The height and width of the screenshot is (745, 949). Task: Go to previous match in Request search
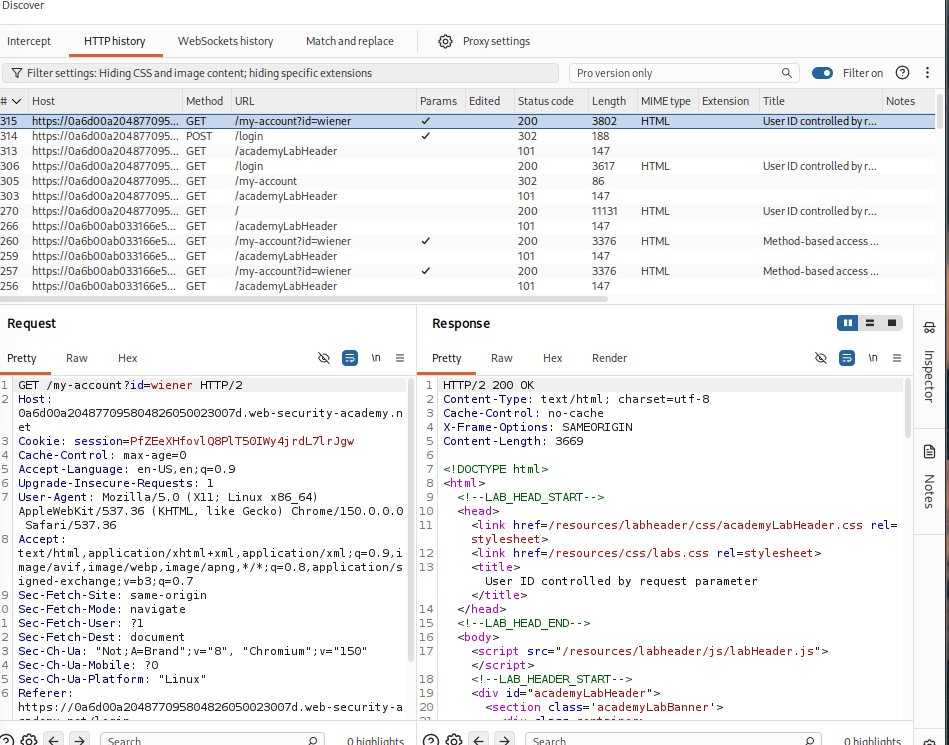pyautogui.click(x=54, y=740)
